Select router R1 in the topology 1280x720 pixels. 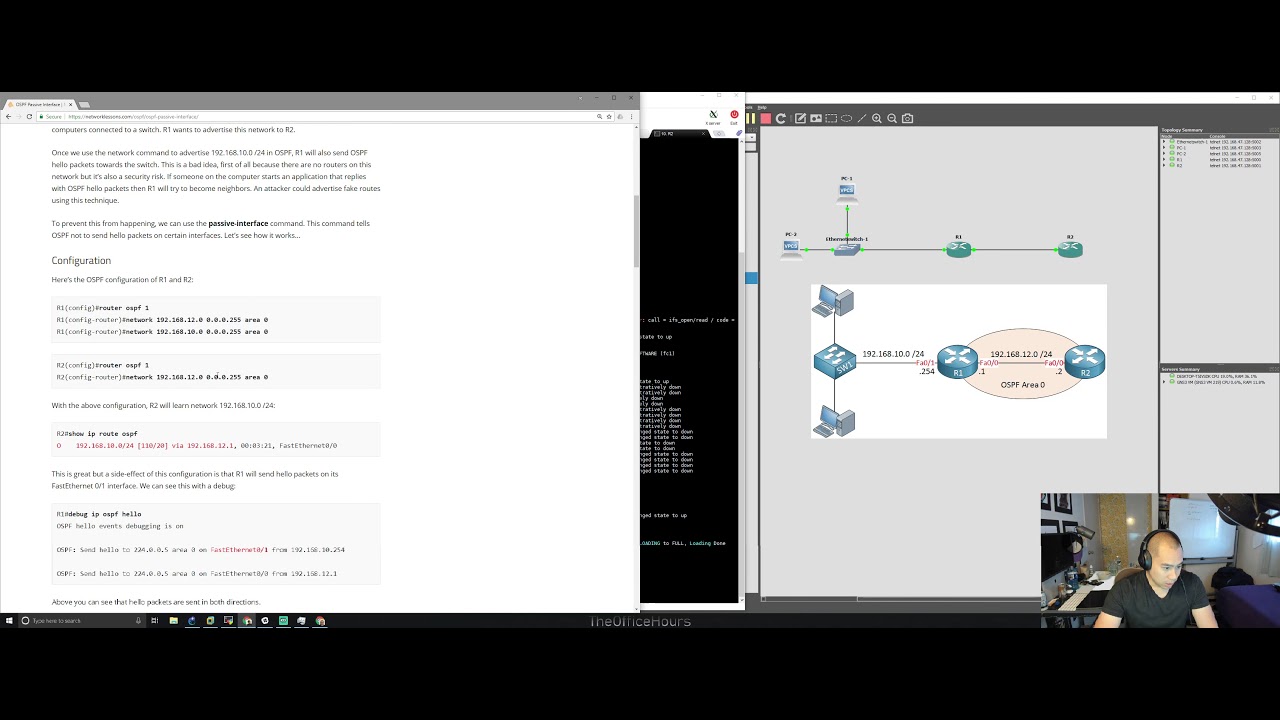click(x=958, y=249)
